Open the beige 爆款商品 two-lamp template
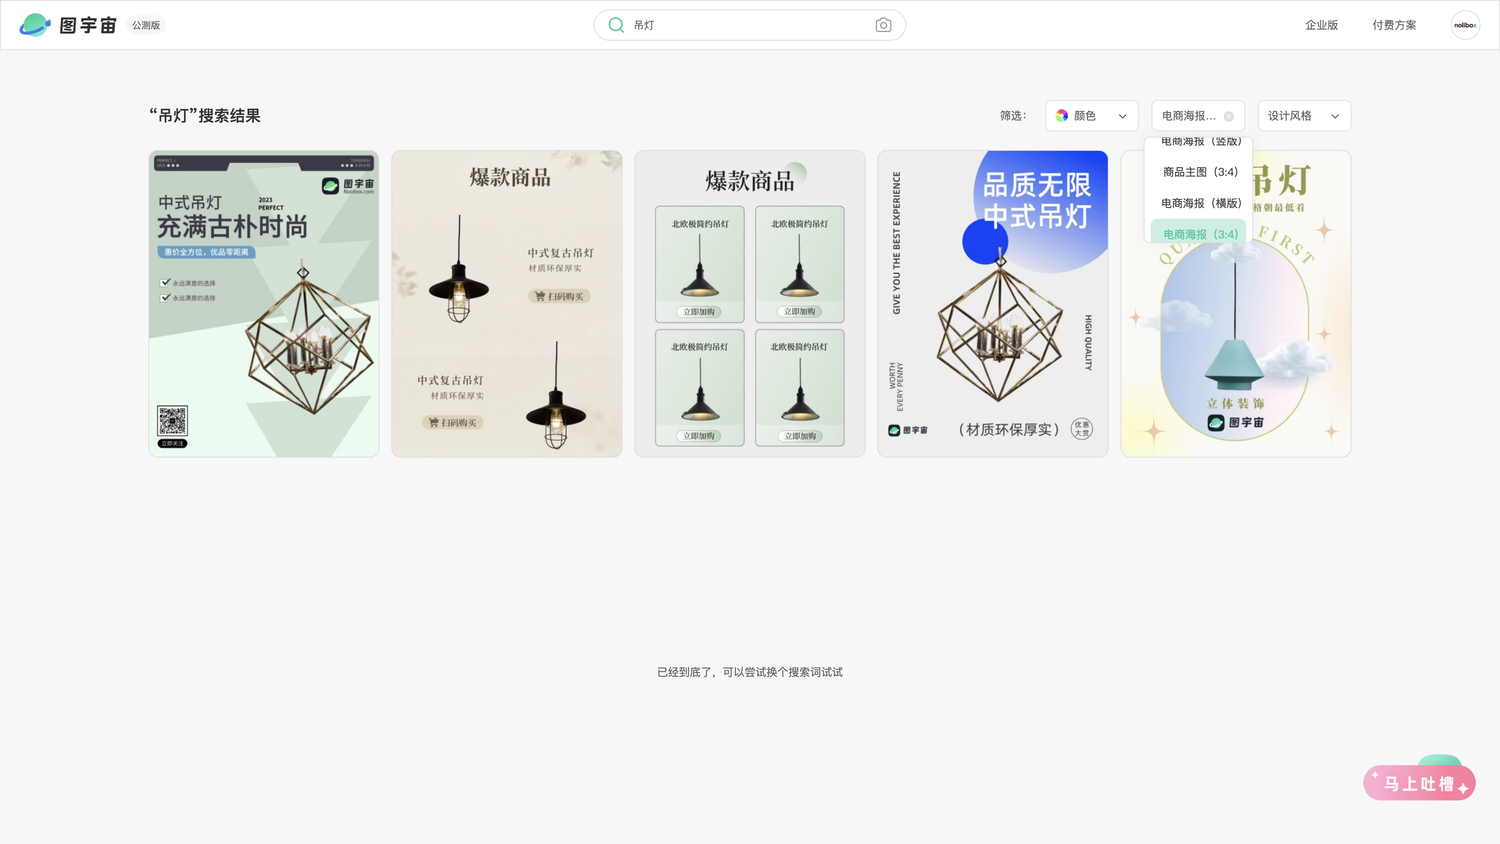 (507, 304)
